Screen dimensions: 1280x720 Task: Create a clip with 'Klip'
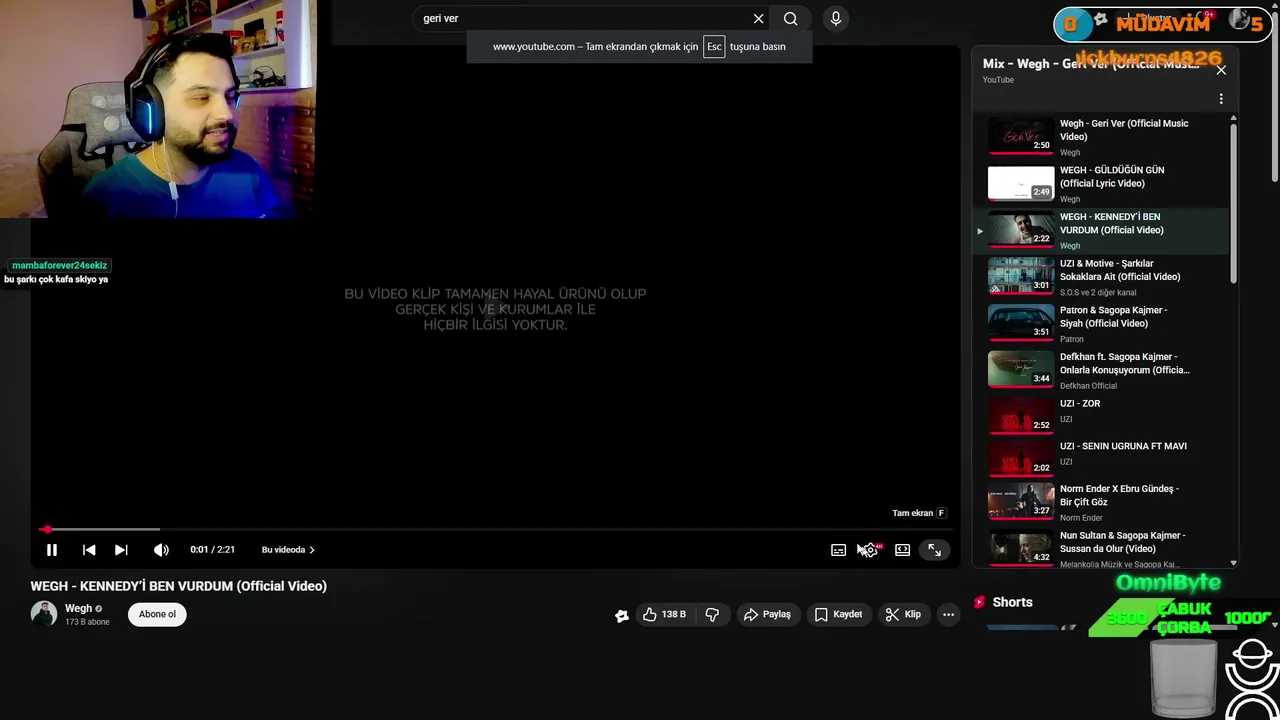[903, 614]
